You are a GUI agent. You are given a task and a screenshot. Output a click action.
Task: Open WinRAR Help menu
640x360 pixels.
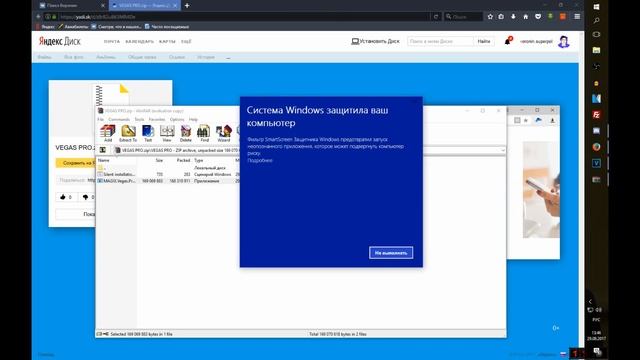(193, 119)
